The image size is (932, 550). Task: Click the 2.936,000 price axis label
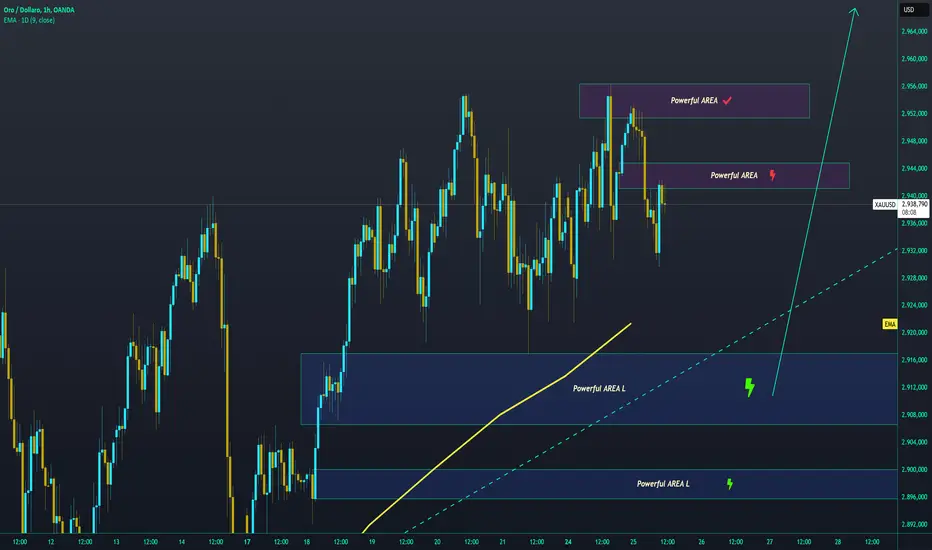pyautogui.click(x=914, y=224)
